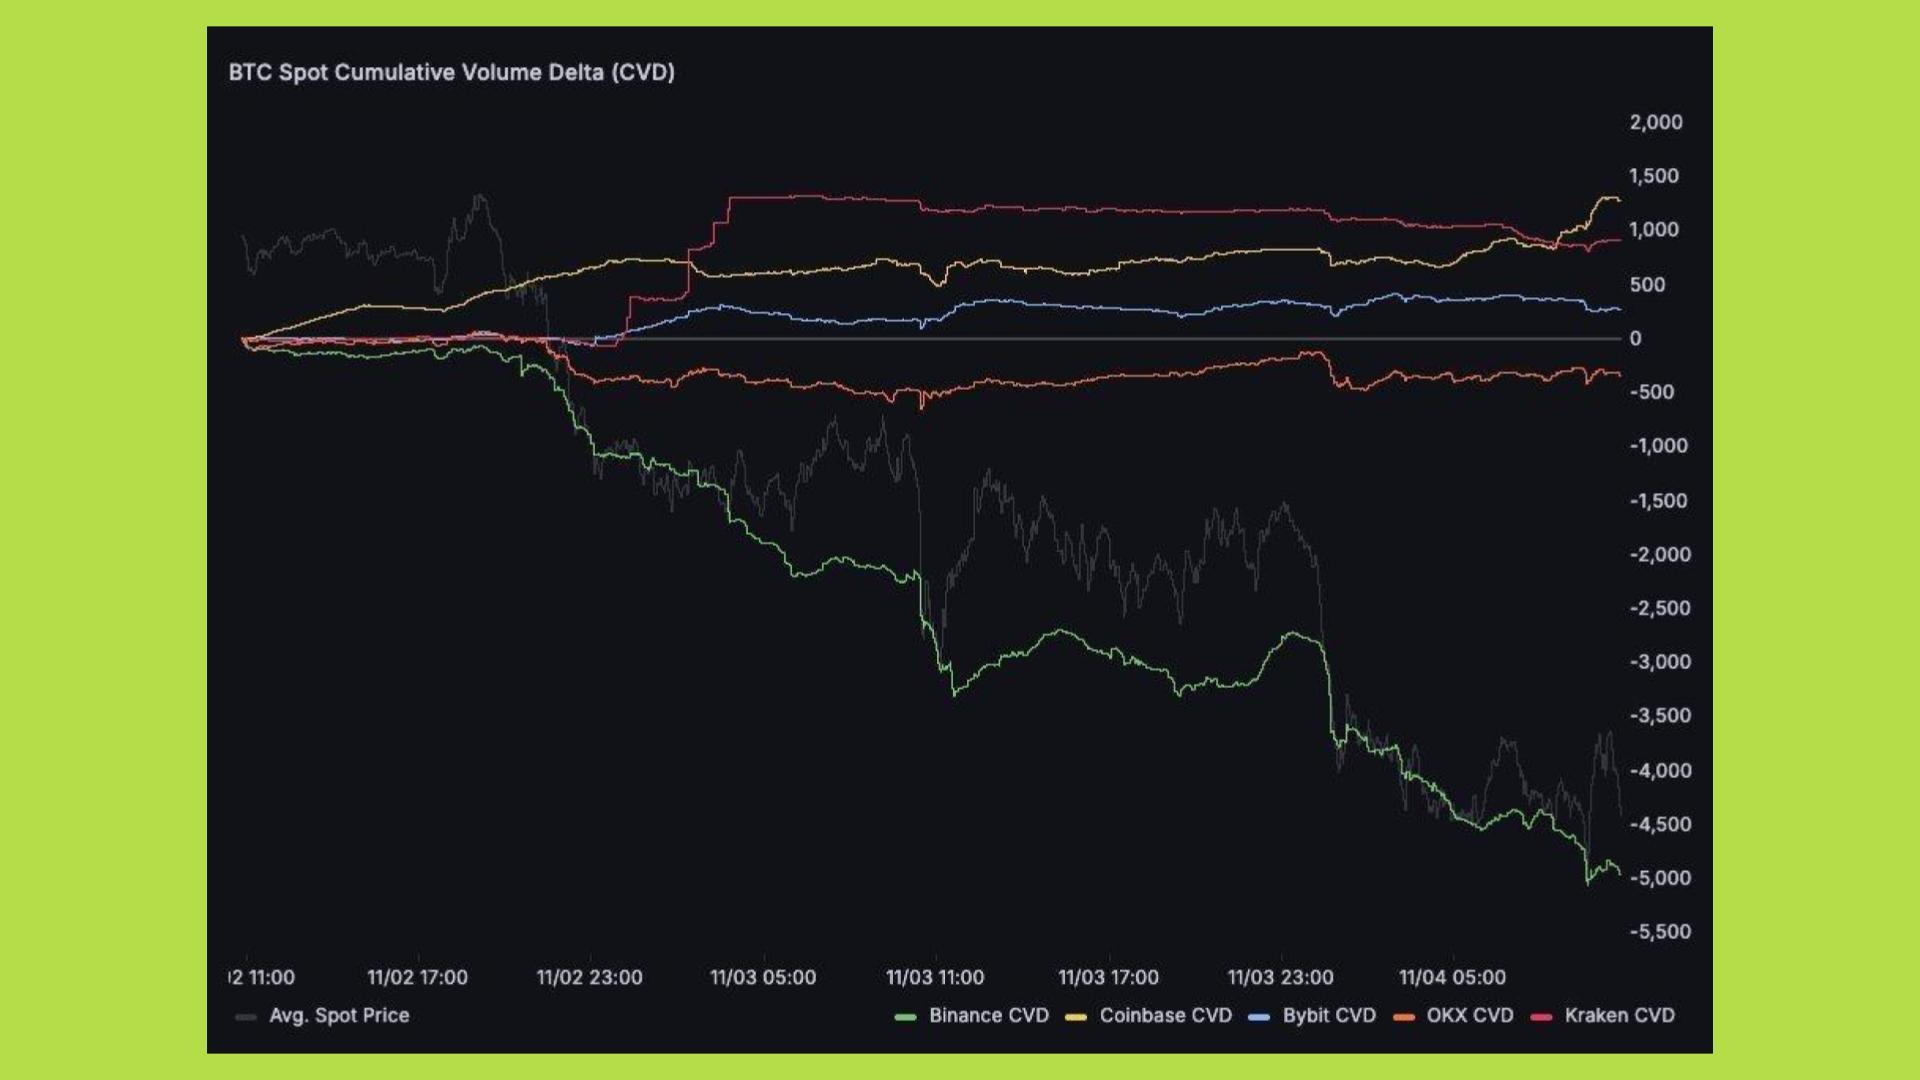Click the green Binance CVD color swatch
The width and height of the screenshot is (1920, 1080).
[905, 1017]
